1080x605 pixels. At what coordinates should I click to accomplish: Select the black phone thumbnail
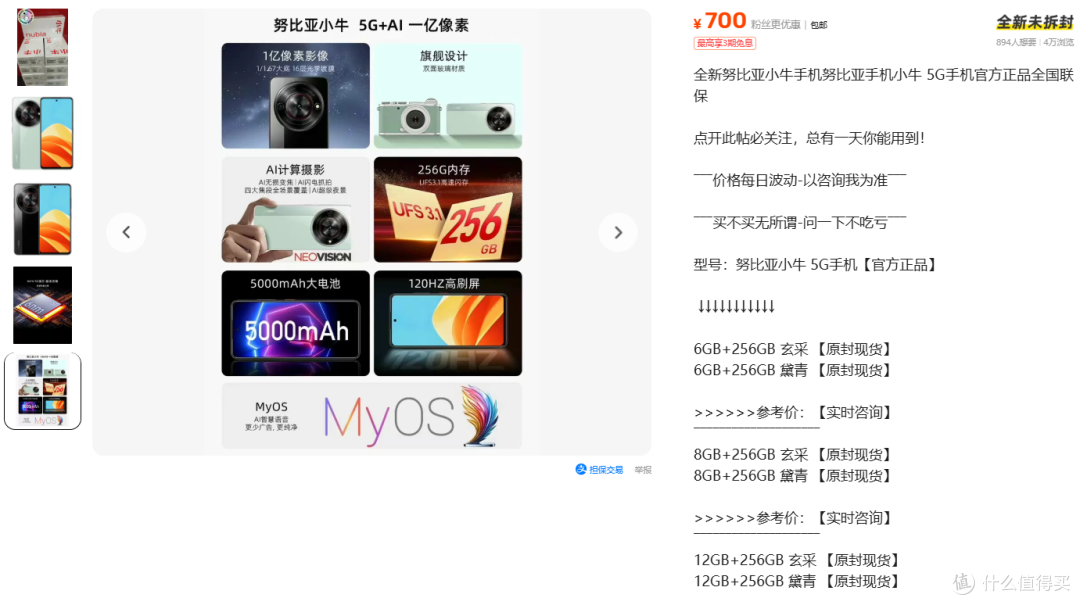(43, 219)
